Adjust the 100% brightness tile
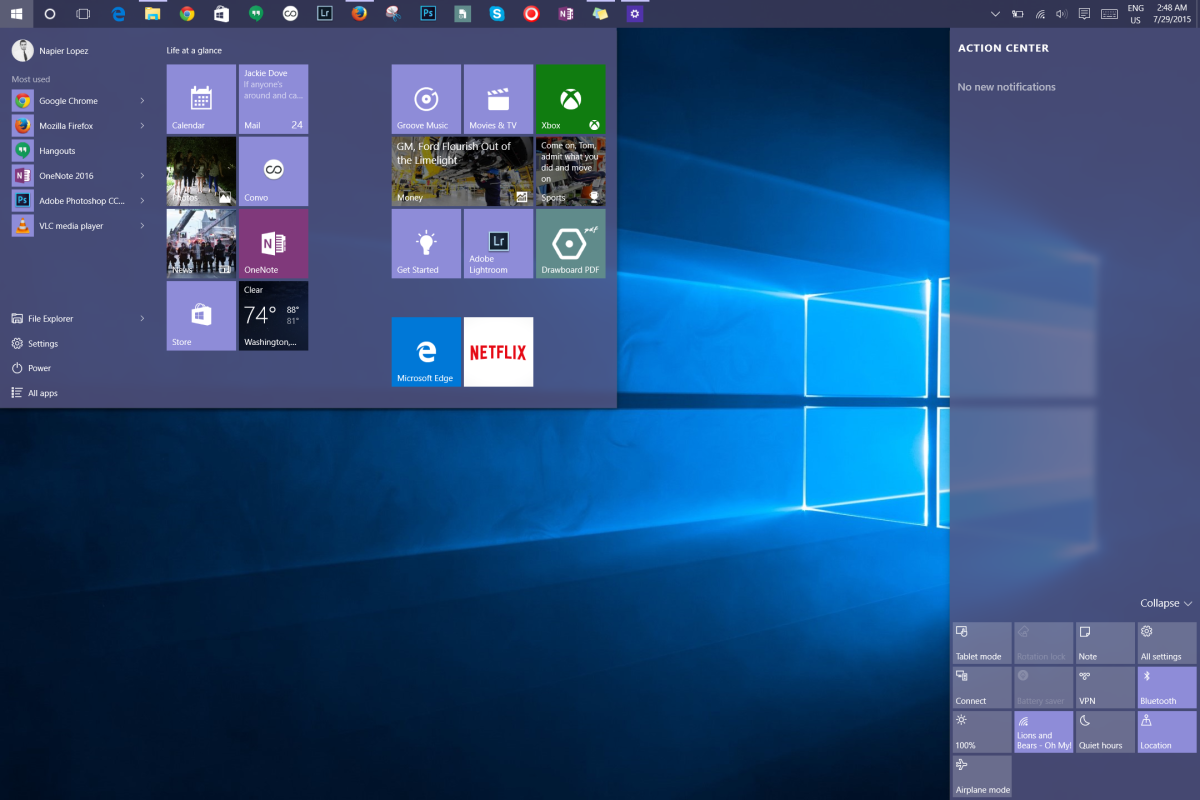The width and height of the screenshot is (1200, 800). [982, 731]
